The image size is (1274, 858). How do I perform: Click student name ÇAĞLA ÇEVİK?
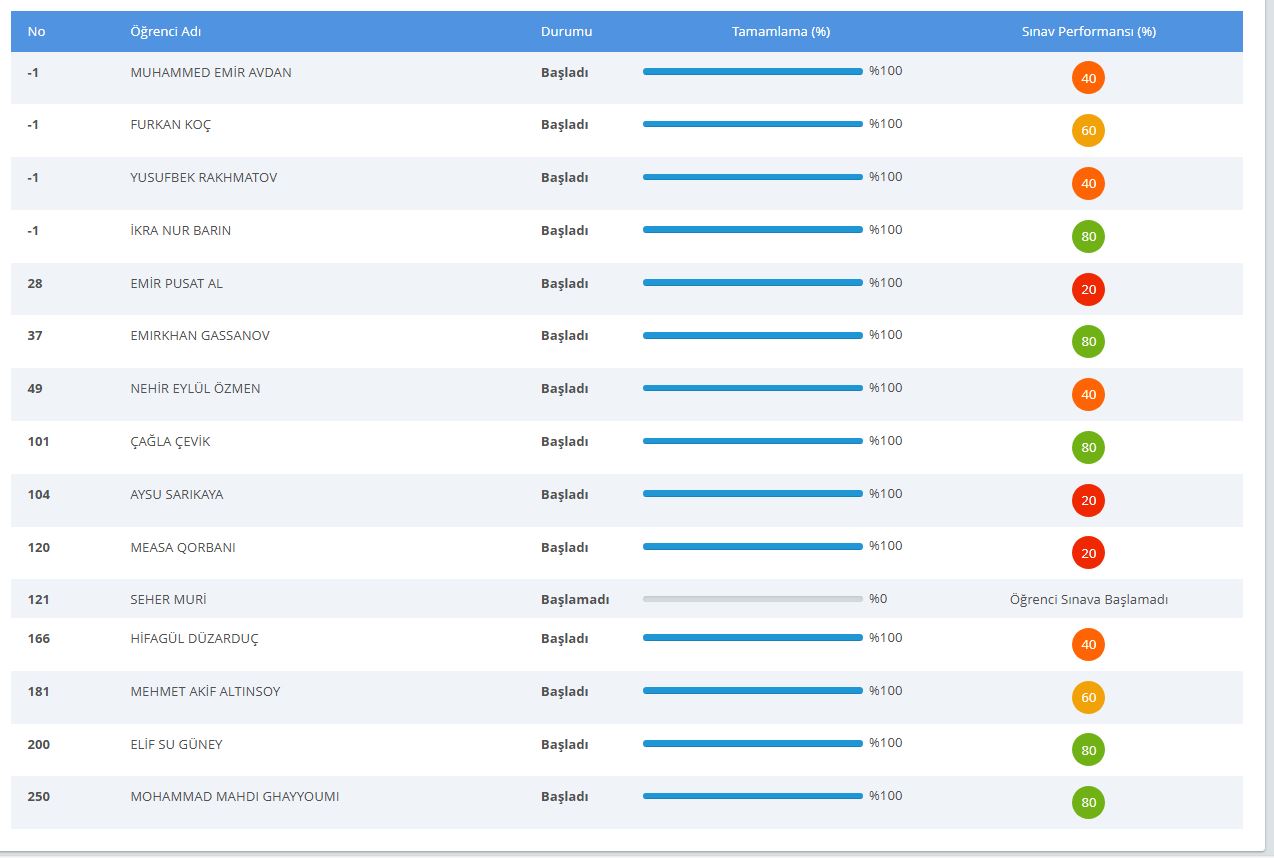click(171, 442)
